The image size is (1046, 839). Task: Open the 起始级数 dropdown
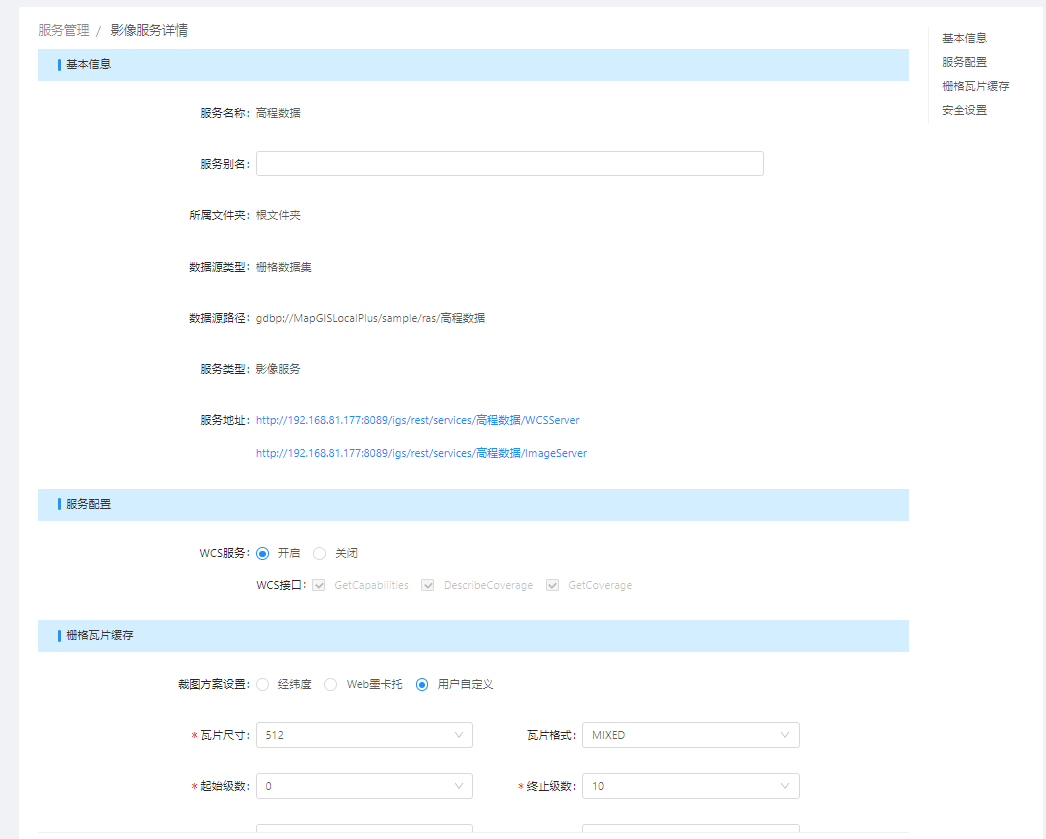(364, 786)
